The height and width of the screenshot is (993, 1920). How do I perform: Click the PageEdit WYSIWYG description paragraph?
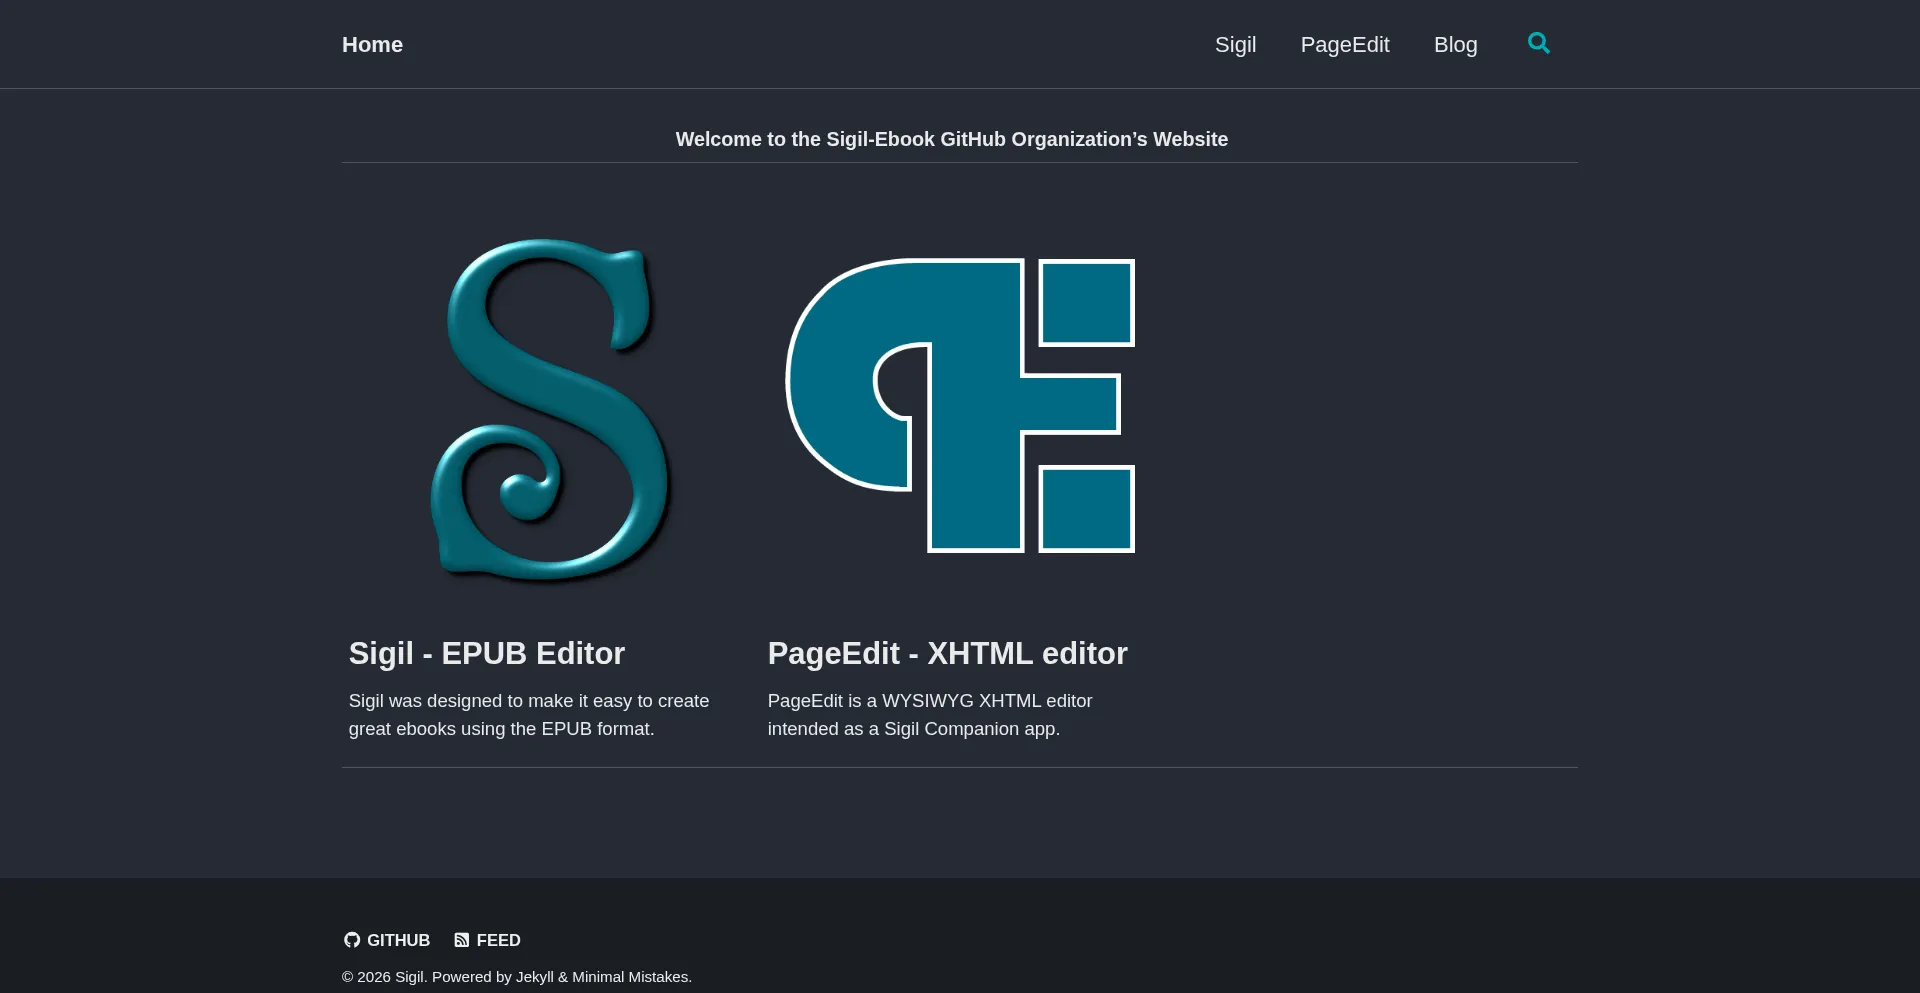(930, 715)
